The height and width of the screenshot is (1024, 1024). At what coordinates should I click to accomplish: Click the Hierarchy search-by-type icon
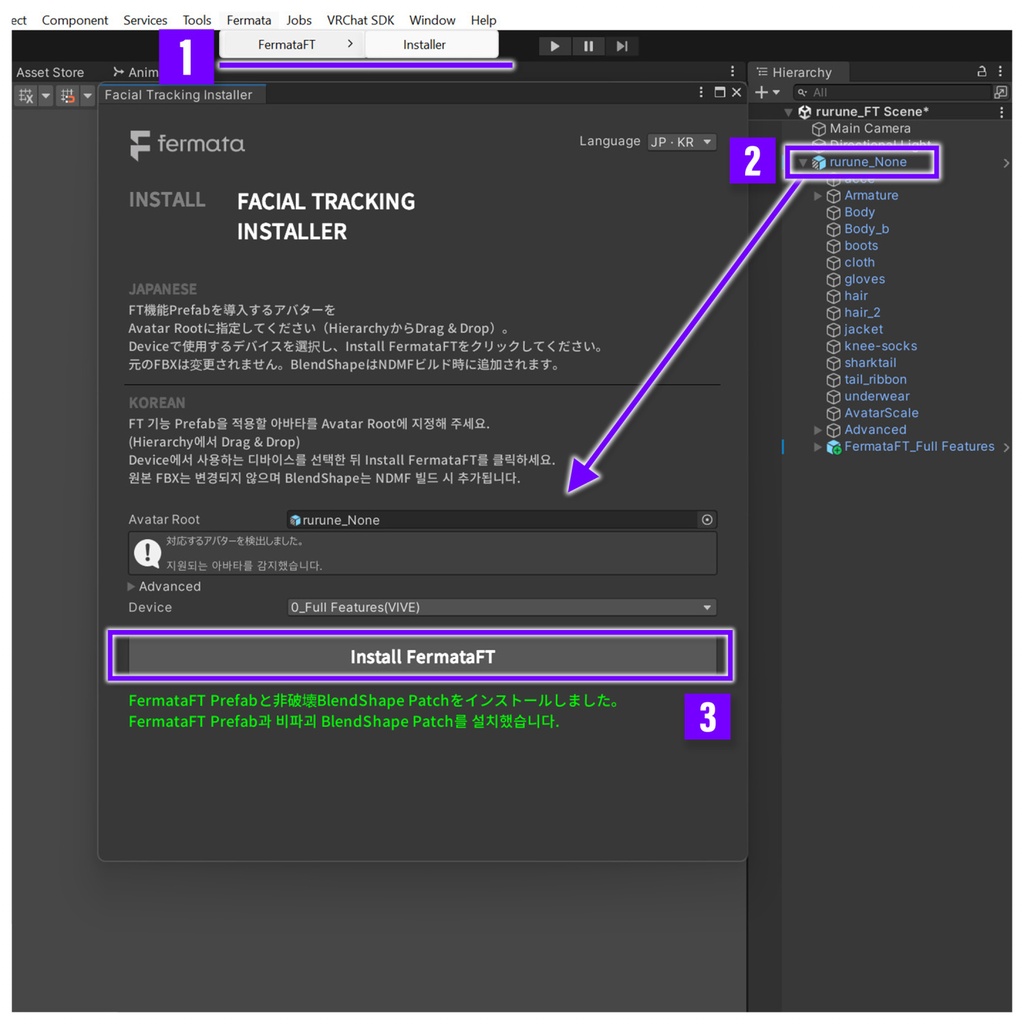[1000, 93]
